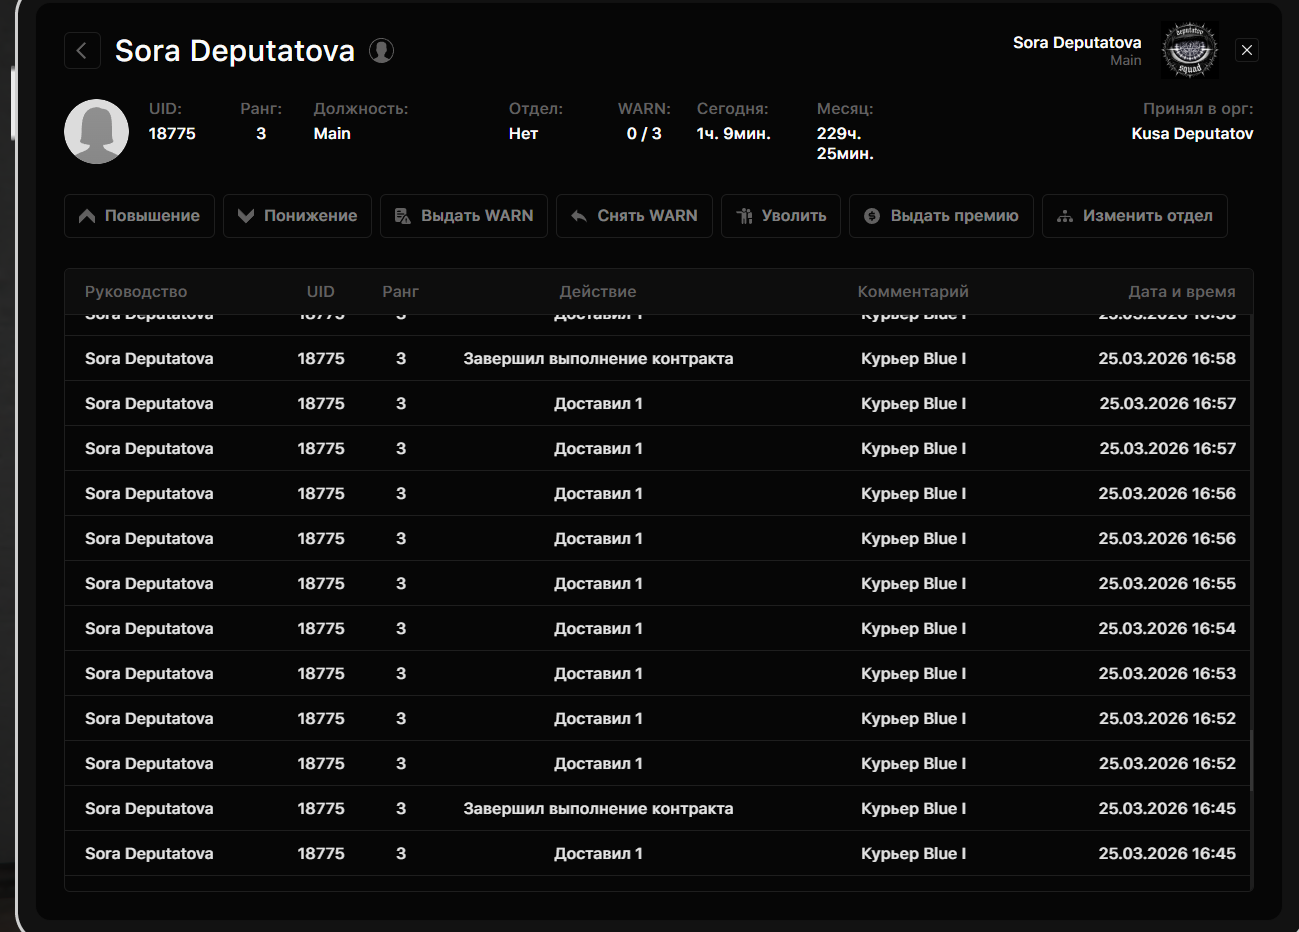Click Kusa Deputatov recruiter name

pos(1192,134)
